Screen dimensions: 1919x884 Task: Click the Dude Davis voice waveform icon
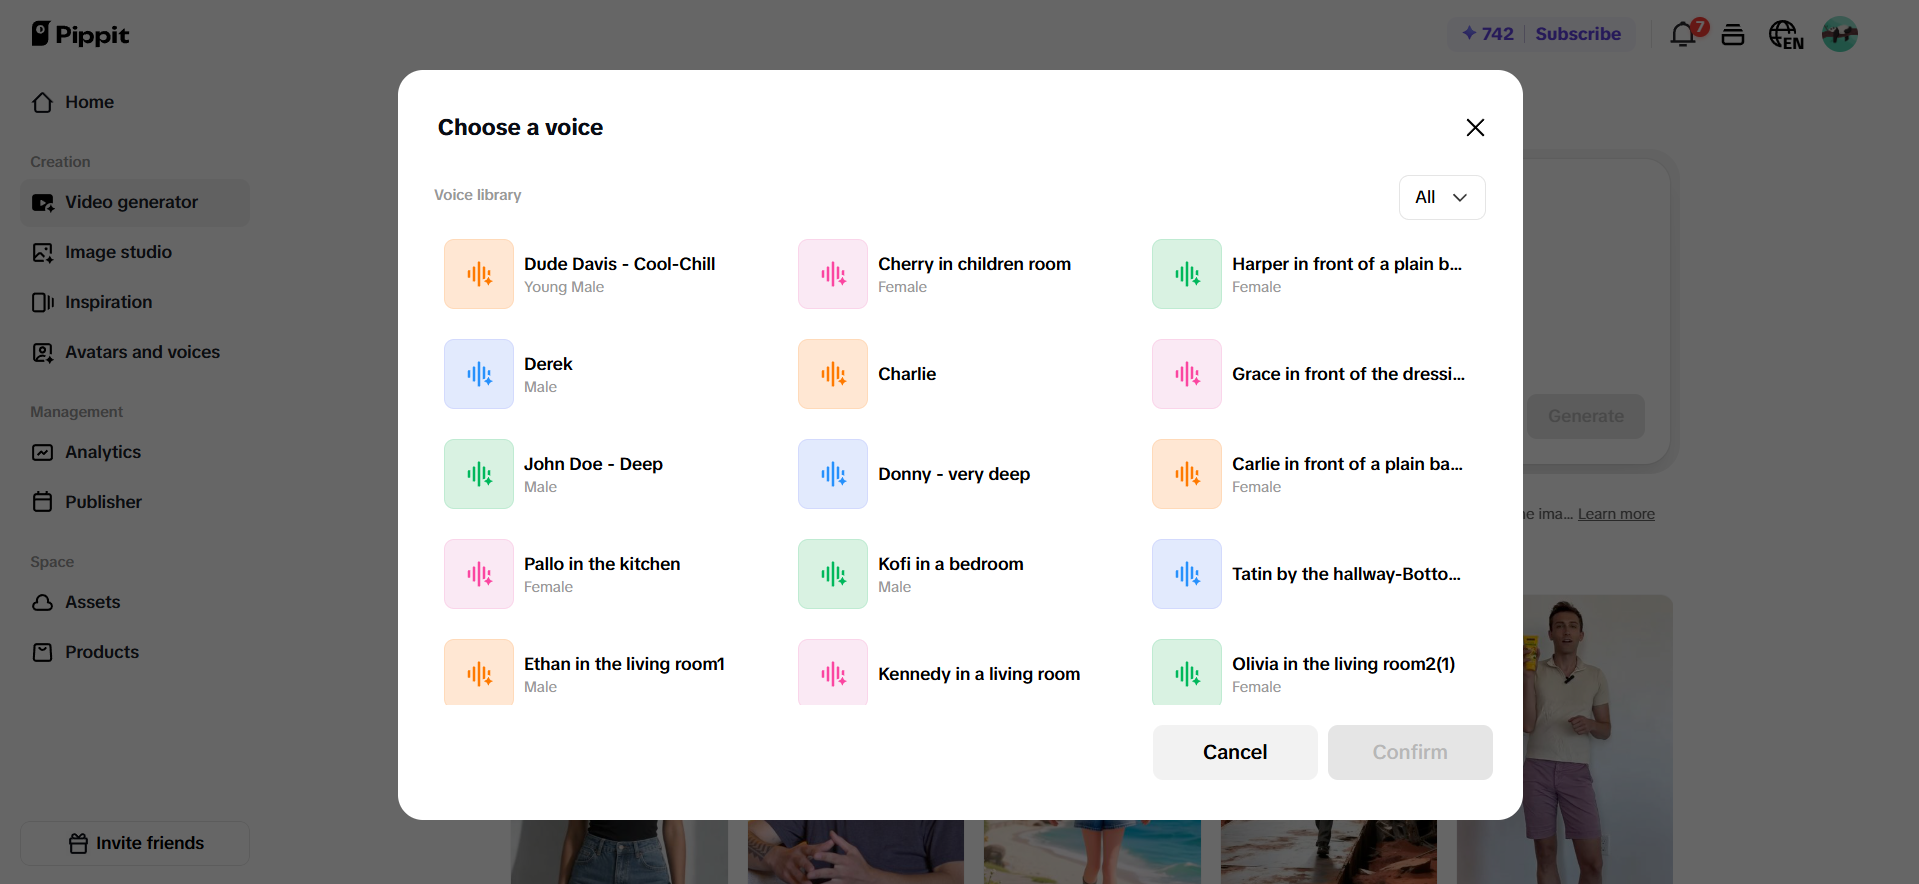479,274
